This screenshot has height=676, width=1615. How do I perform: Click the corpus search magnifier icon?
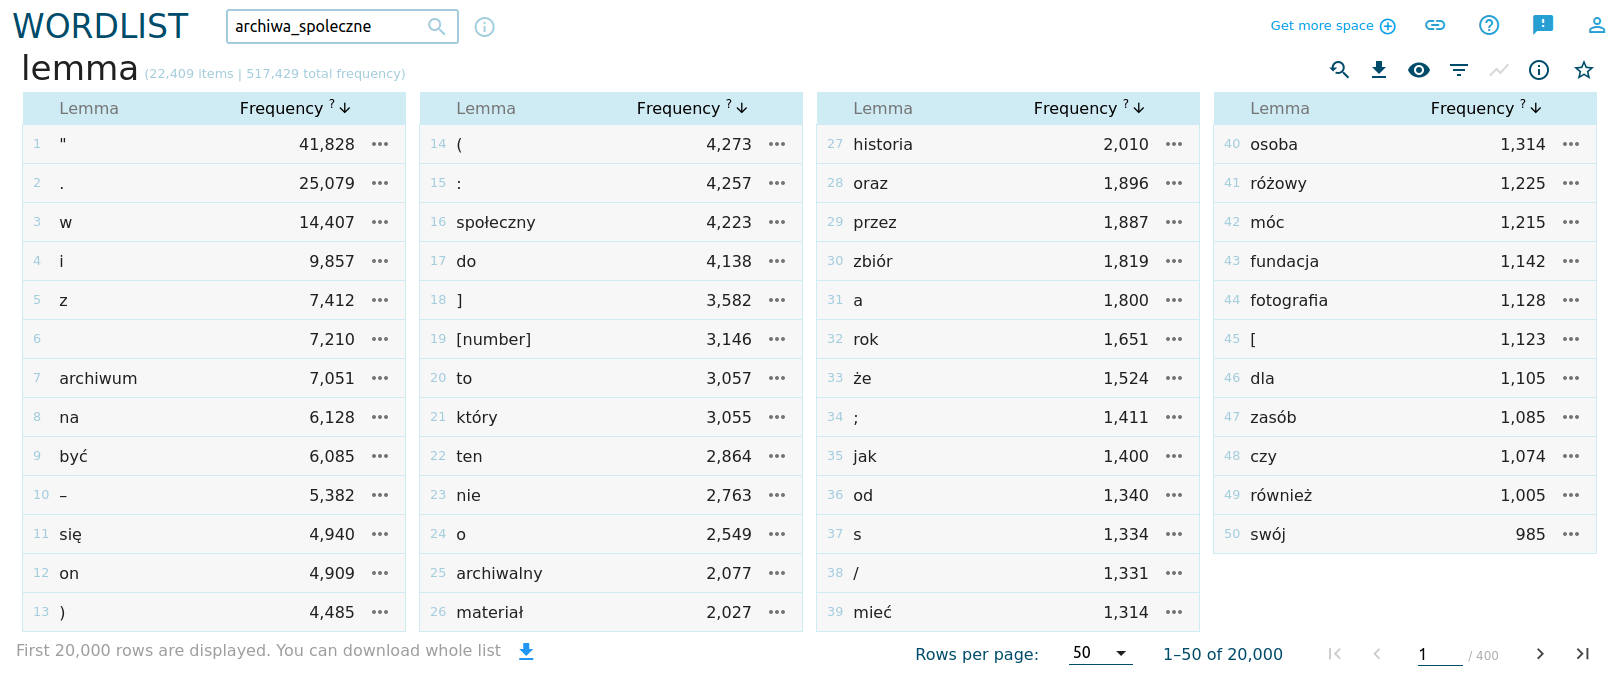[x=436, y=26]
